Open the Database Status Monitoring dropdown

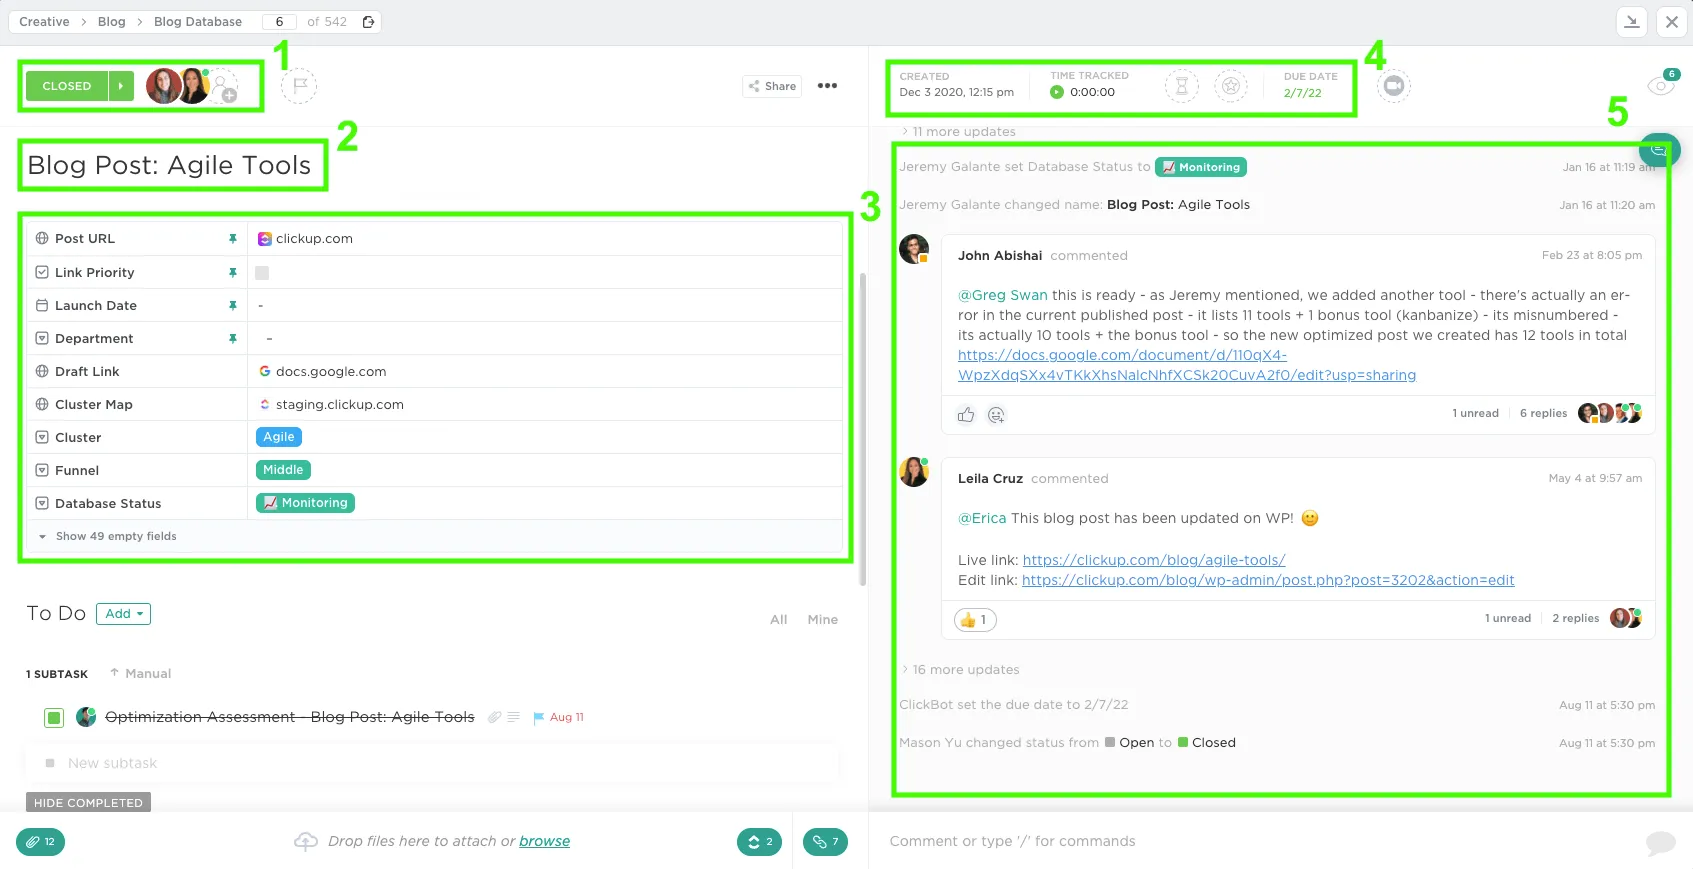[305, 503]
